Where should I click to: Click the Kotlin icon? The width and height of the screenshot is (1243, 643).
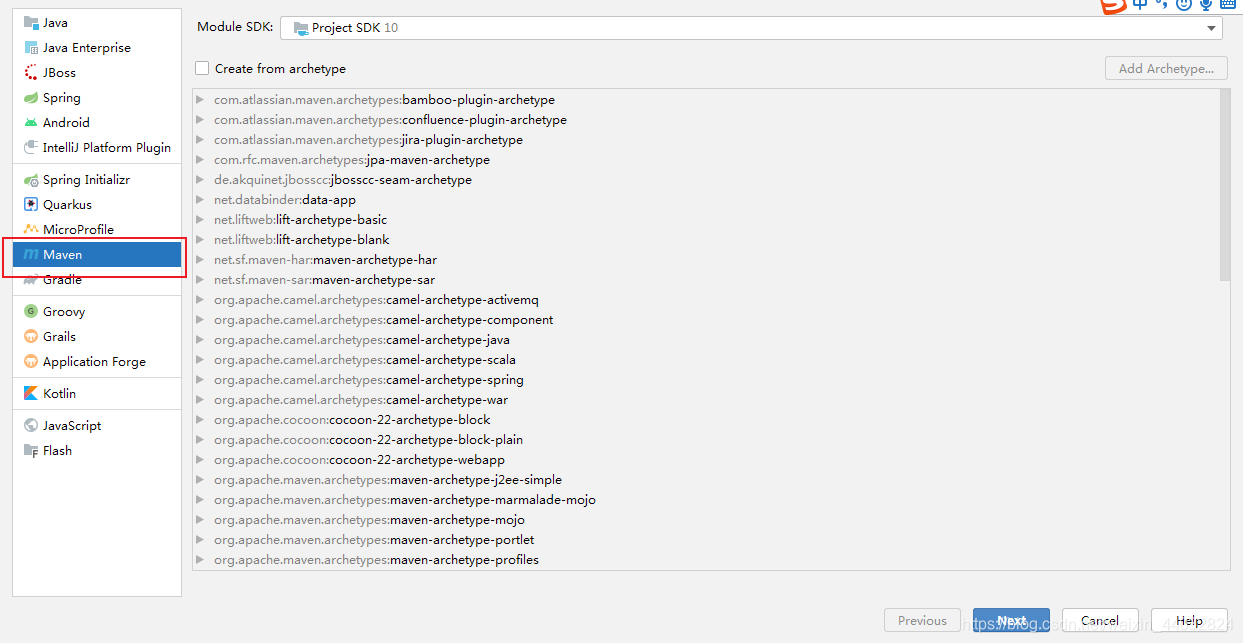tap(31, 393)
